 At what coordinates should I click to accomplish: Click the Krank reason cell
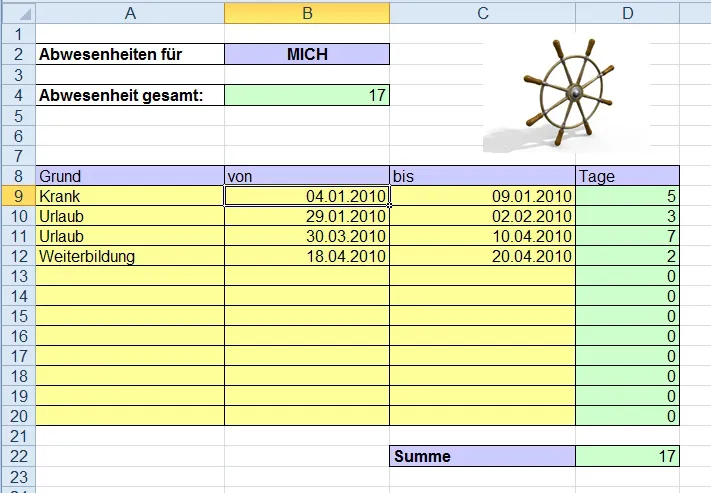[x=130, y=196]
